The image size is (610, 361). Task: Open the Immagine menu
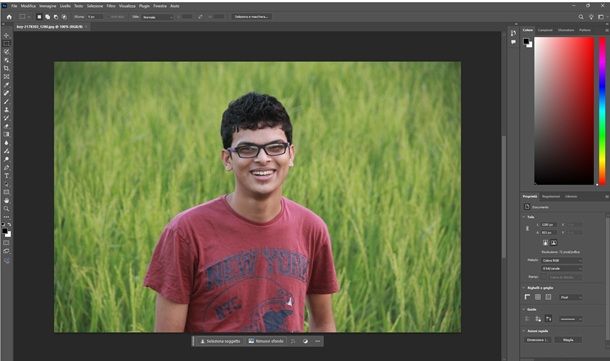pos(48,6)
